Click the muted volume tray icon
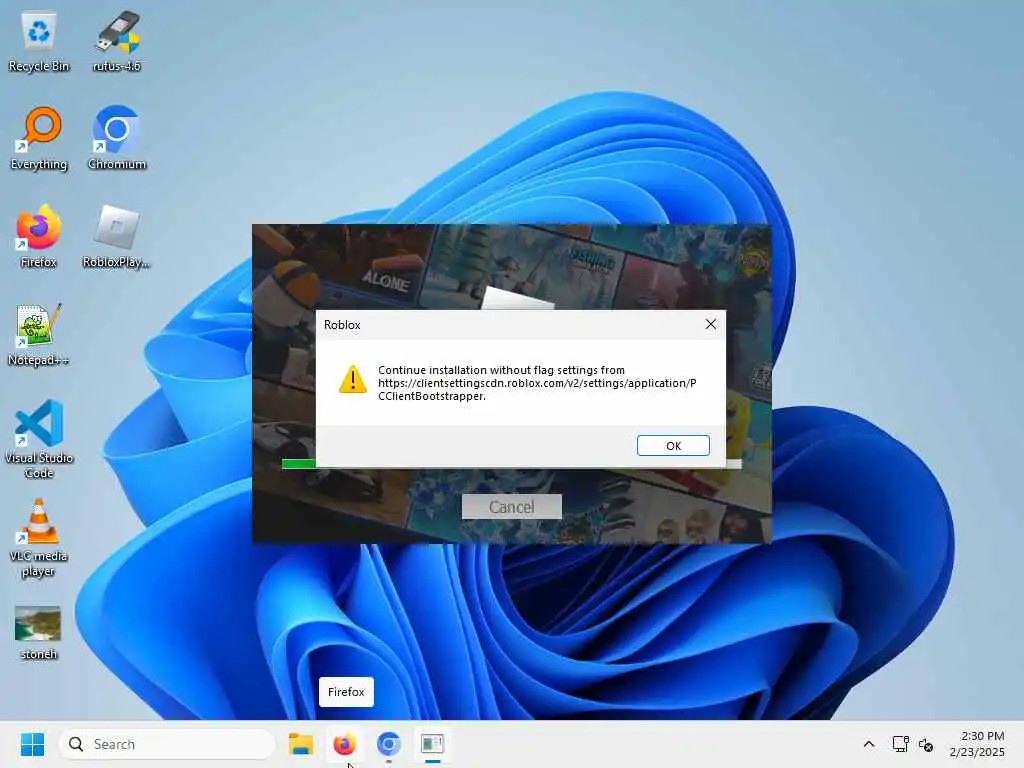Viewport: 1024px width, 768px height. (925, 744)
